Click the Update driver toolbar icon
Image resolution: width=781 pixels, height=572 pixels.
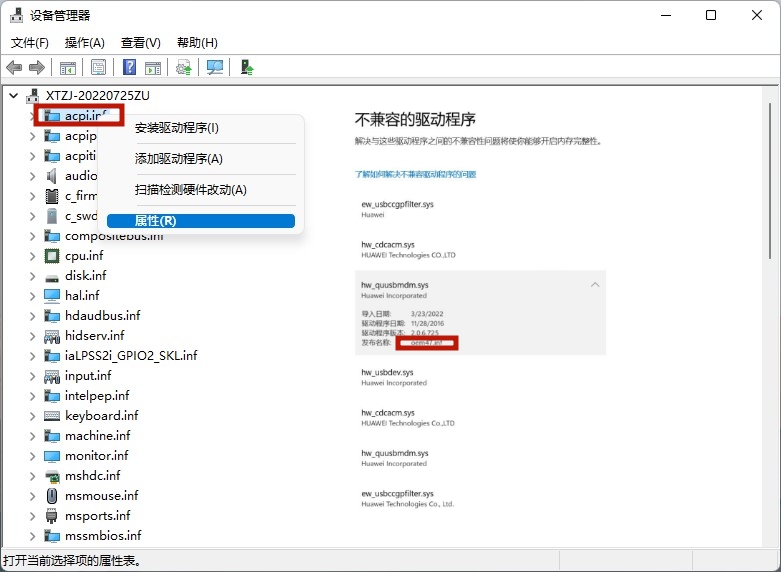point(184,67)
